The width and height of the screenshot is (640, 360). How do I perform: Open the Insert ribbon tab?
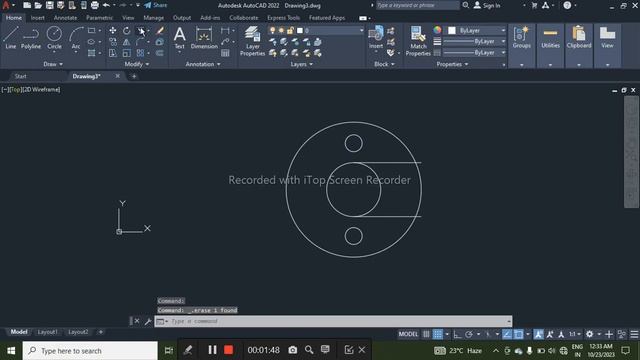[x=38, y=18]
